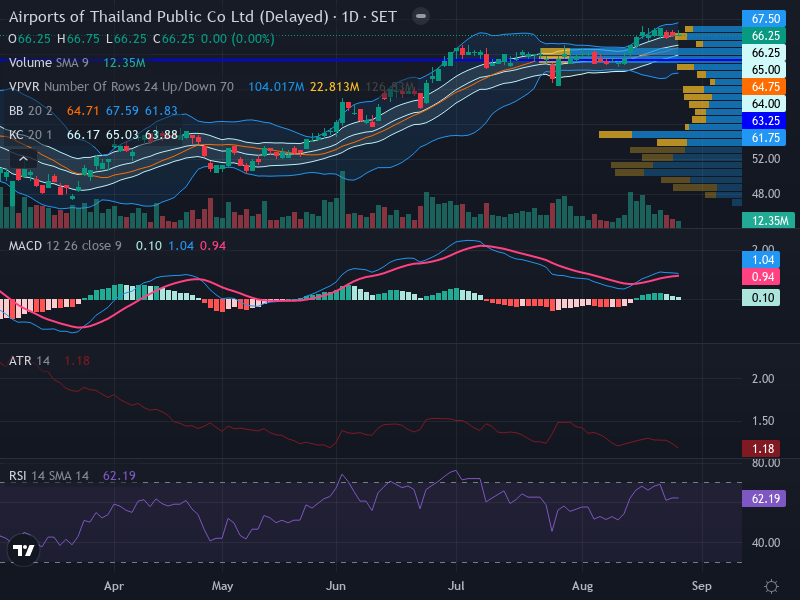The height and width of the screenshot is (600, 800).
Task: Select the RSI 14 SMA 14 legend
Action: pos(49,476)
